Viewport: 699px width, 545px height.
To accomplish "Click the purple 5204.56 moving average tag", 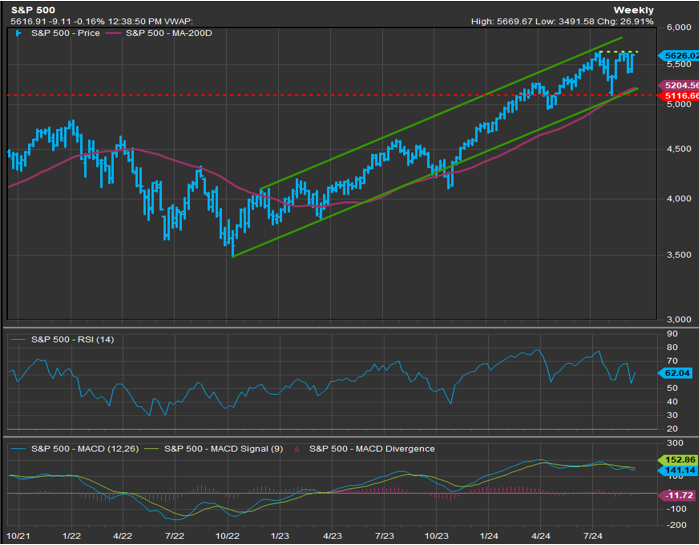I will coord(678,85).
